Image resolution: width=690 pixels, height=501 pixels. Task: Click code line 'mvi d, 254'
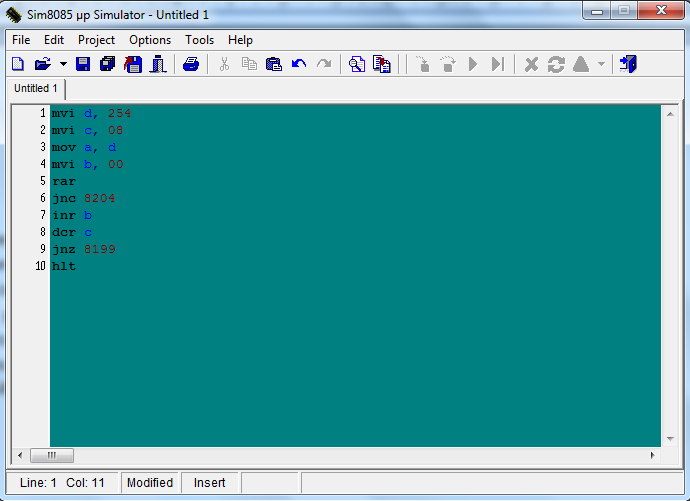(92, 113)
